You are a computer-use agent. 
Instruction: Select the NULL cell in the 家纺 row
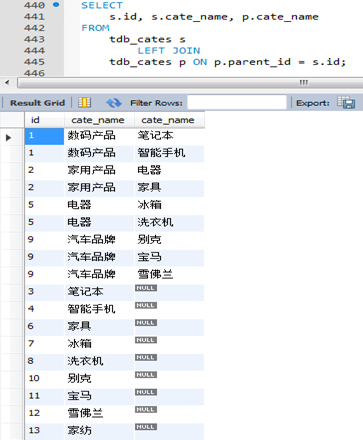pyautogui.click(x=169, y=431)
